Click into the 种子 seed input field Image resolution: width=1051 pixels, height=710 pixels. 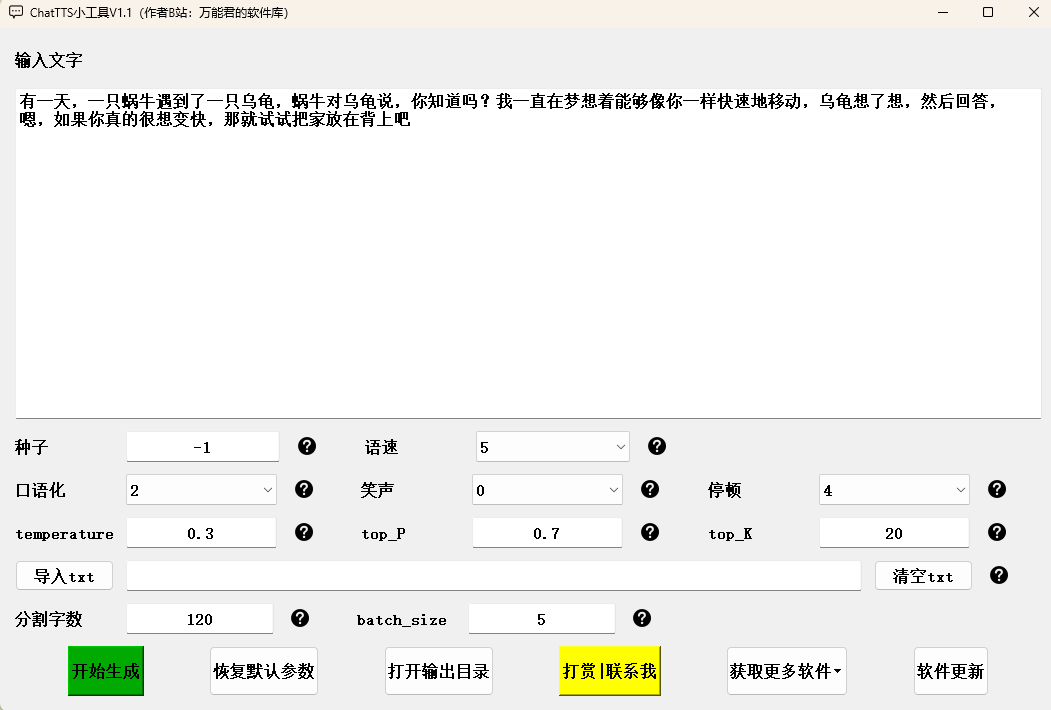202,447
